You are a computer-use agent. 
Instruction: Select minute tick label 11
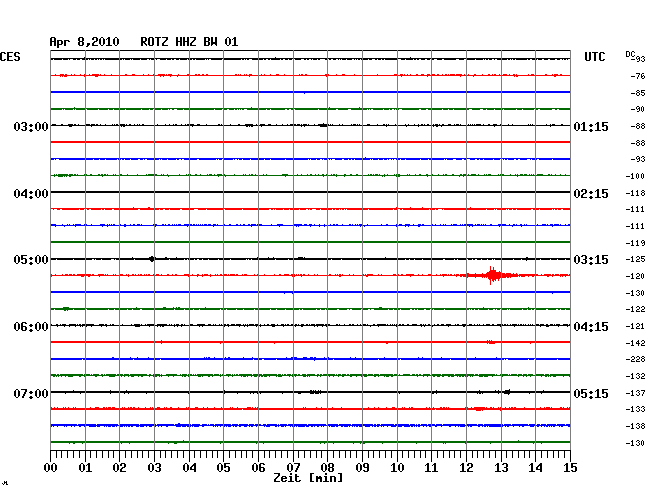coord(431,468)
